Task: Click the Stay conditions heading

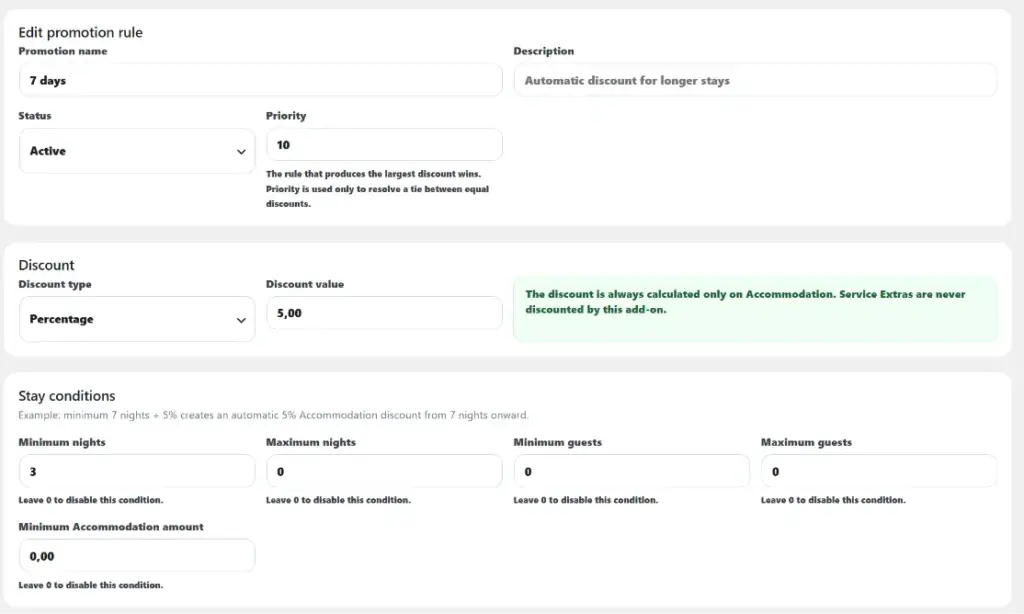Action: [67, 396]
